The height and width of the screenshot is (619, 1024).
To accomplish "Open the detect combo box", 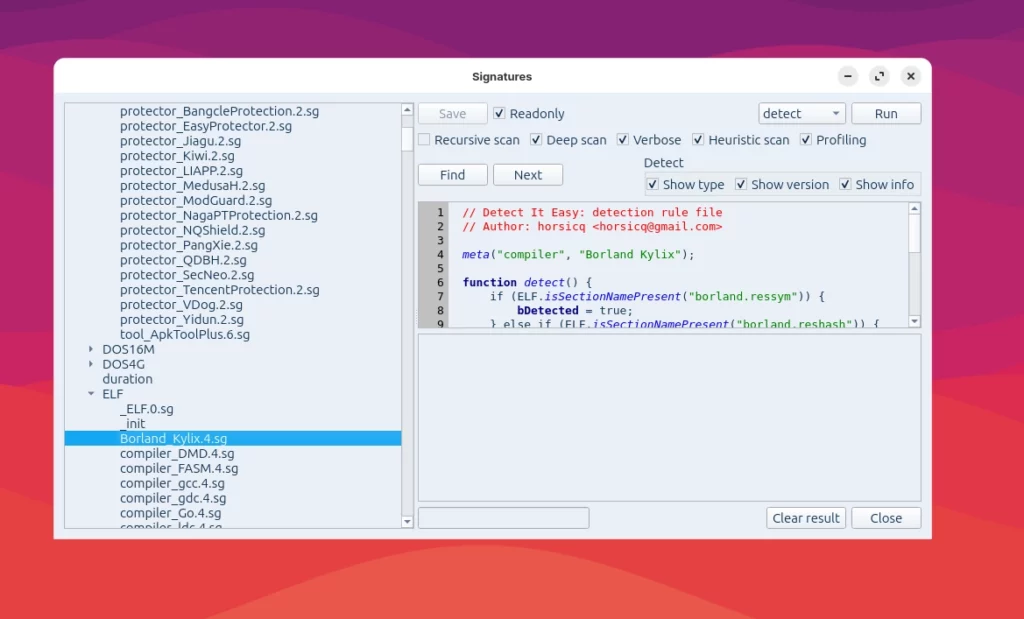I will [x=802, y=114].
